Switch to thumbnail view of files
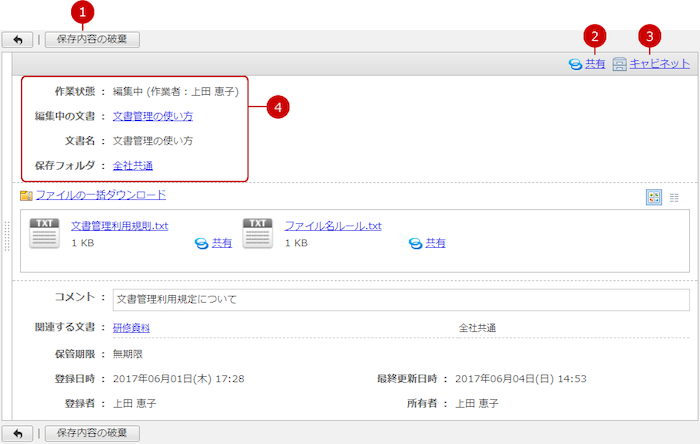Image resolution: width=700 pixels, height=444 pixels. pyautogui.click(x=654, y=198)
